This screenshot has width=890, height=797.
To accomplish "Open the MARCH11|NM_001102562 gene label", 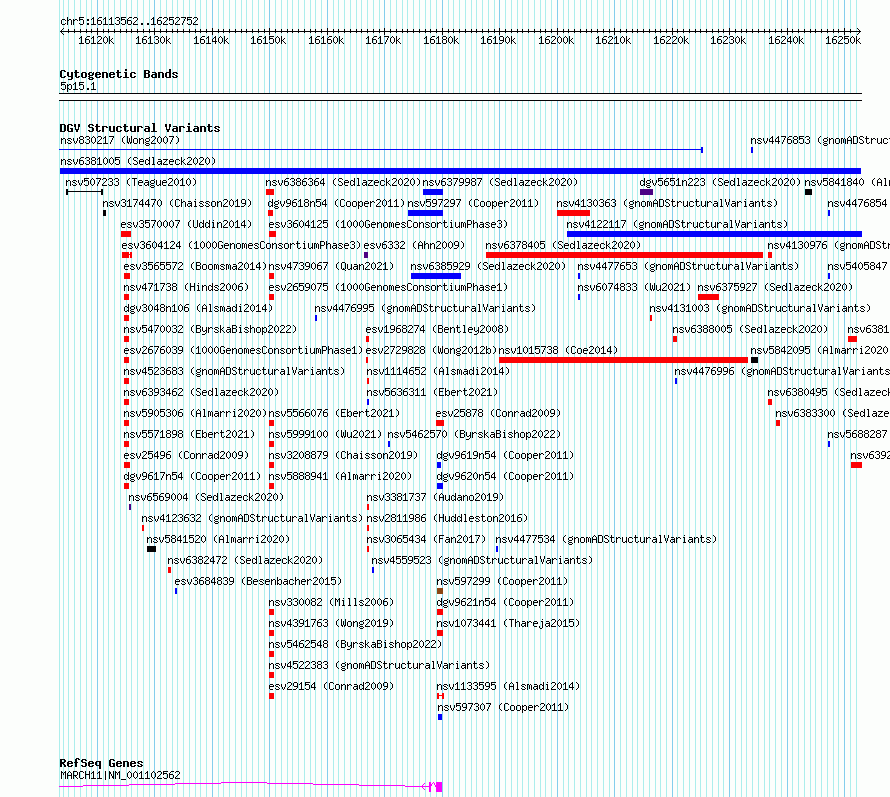I will [120, 775].
